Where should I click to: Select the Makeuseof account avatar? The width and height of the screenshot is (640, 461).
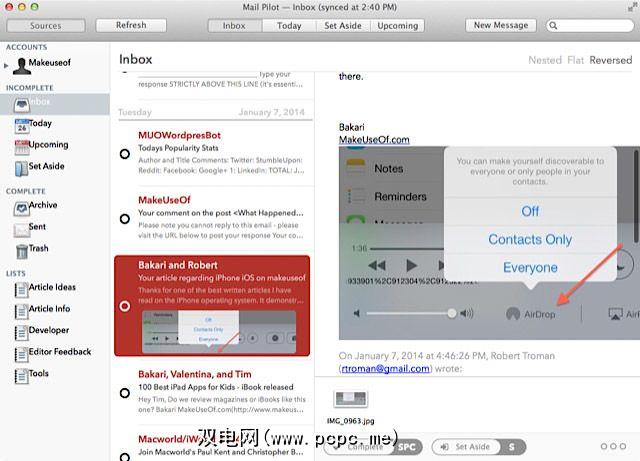coord(22,66)
